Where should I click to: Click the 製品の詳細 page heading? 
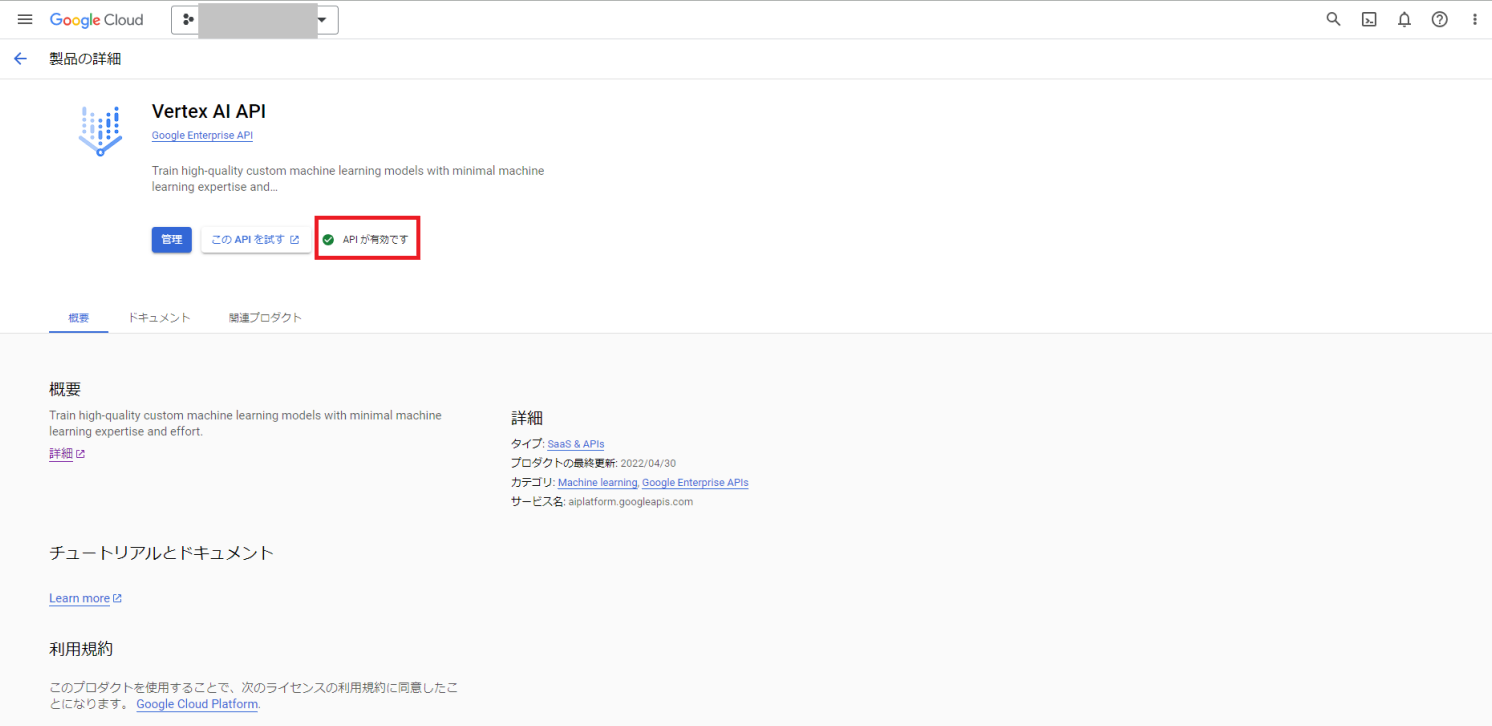point(85,59)
